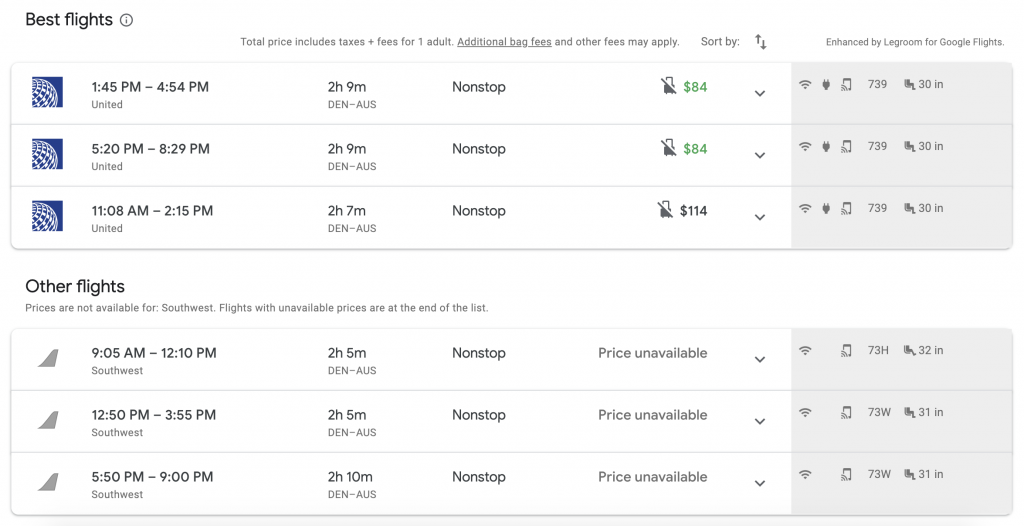Click the United logo on the 1:45 PM flight
The height and width of the screenshot is (526, 1024).
tap(48, 92)
